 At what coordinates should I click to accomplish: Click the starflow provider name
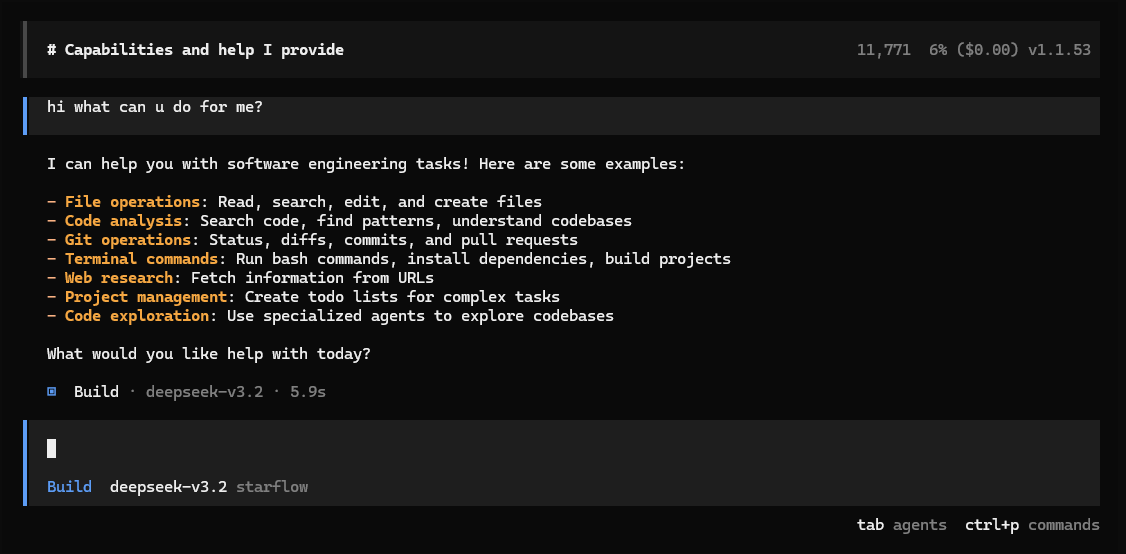pos(272,487)
